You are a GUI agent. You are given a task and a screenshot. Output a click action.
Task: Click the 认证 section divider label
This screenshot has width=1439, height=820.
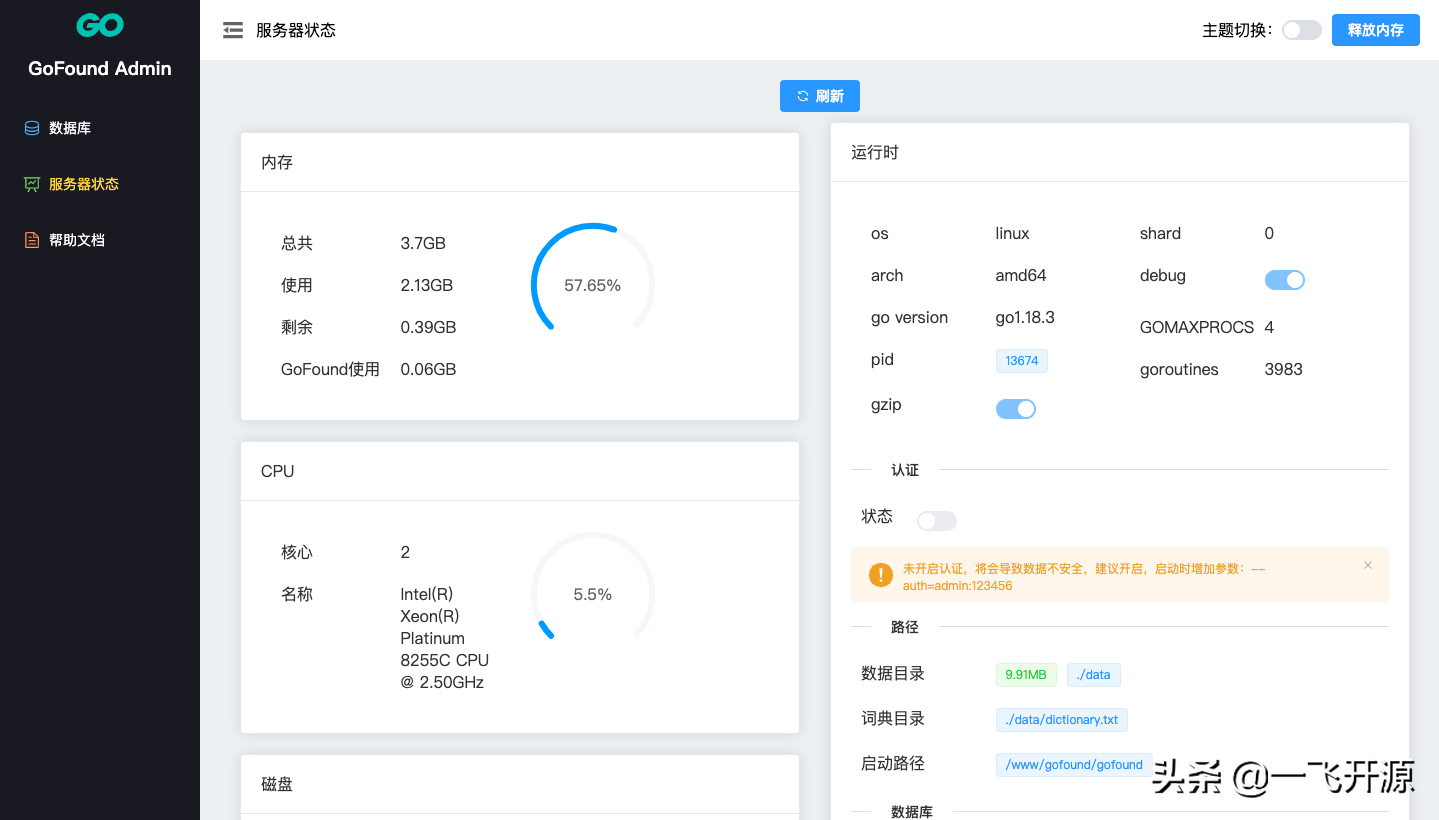pos(905,470)
